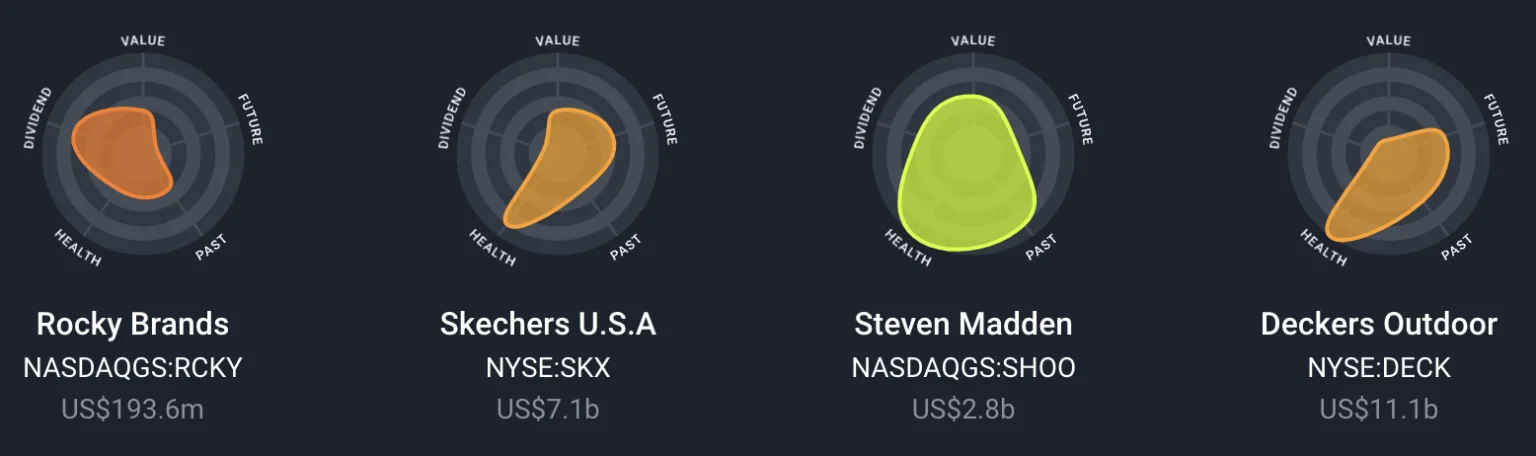Click the DIVIDEND label on the Rocky Brands chart
Viewport: 1536px width, 456px height.
click(38, 118)
